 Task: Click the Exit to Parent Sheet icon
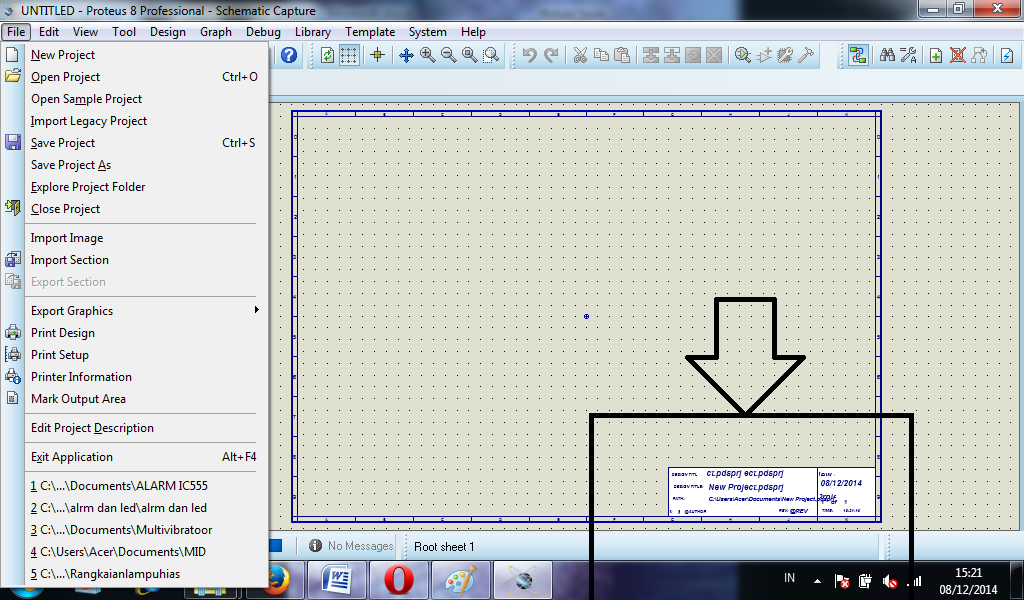(x=979, y=55)
